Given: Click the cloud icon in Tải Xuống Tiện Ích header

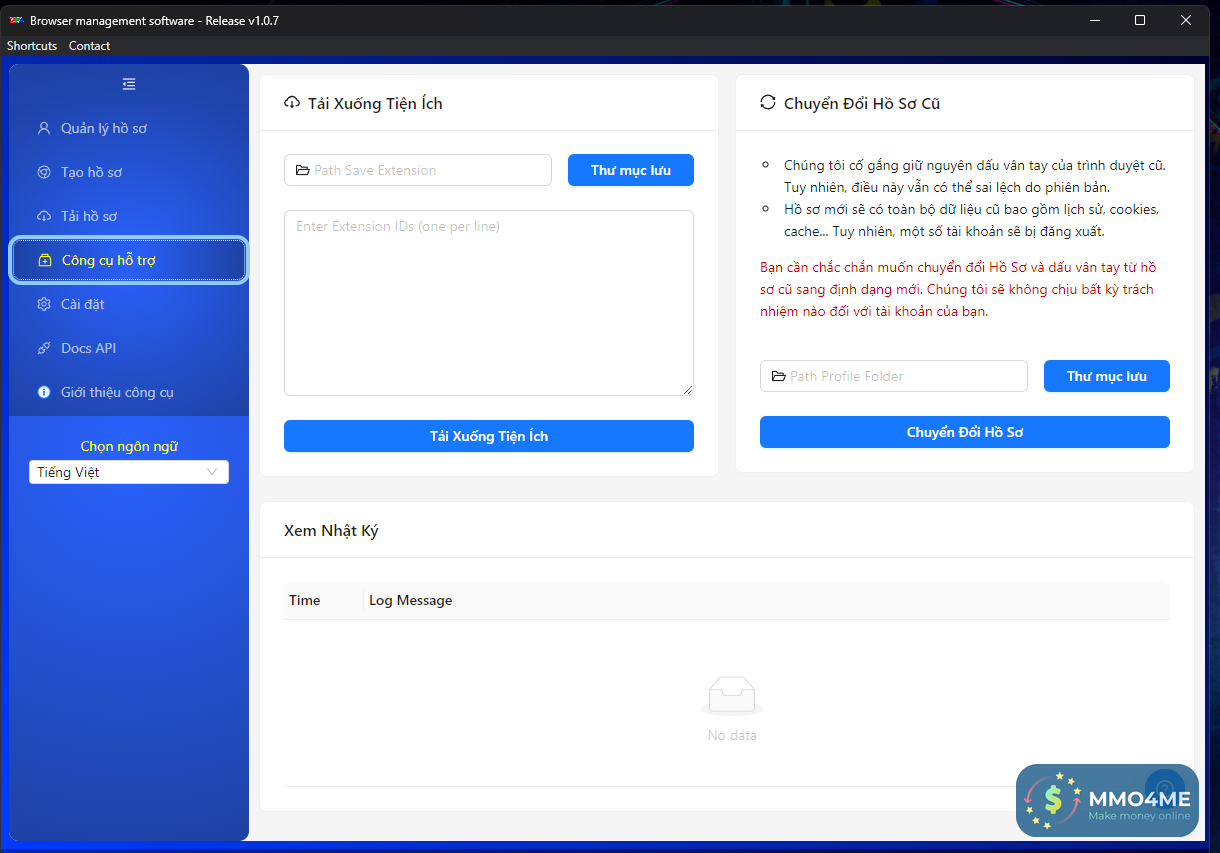Looking at the screenshot, I should (292, 103).
